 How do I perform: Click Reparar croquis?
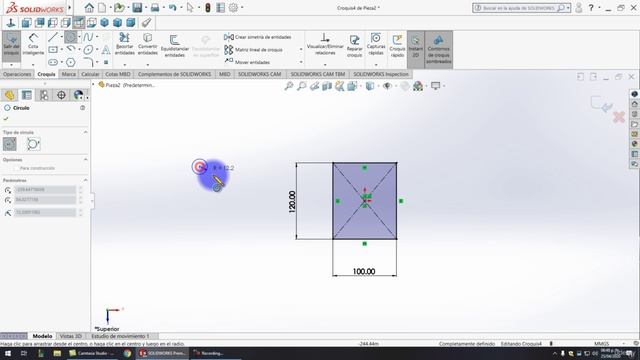354,46
